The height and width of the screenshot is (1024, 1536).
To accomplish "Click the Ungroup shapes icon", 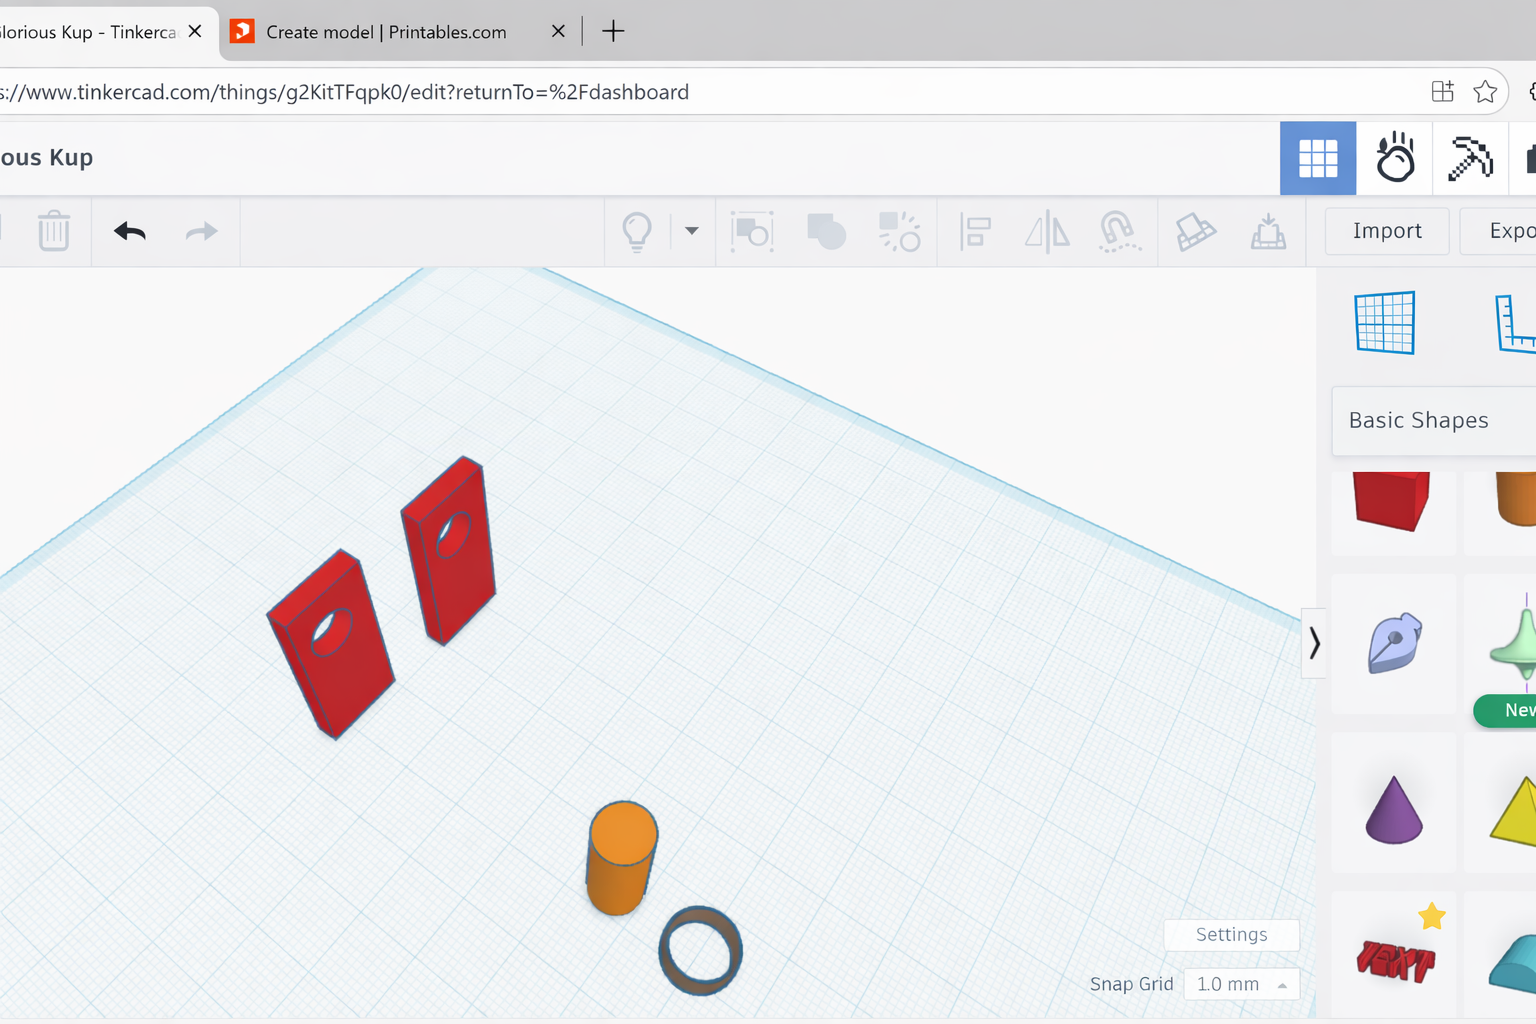I will (899, 231).
